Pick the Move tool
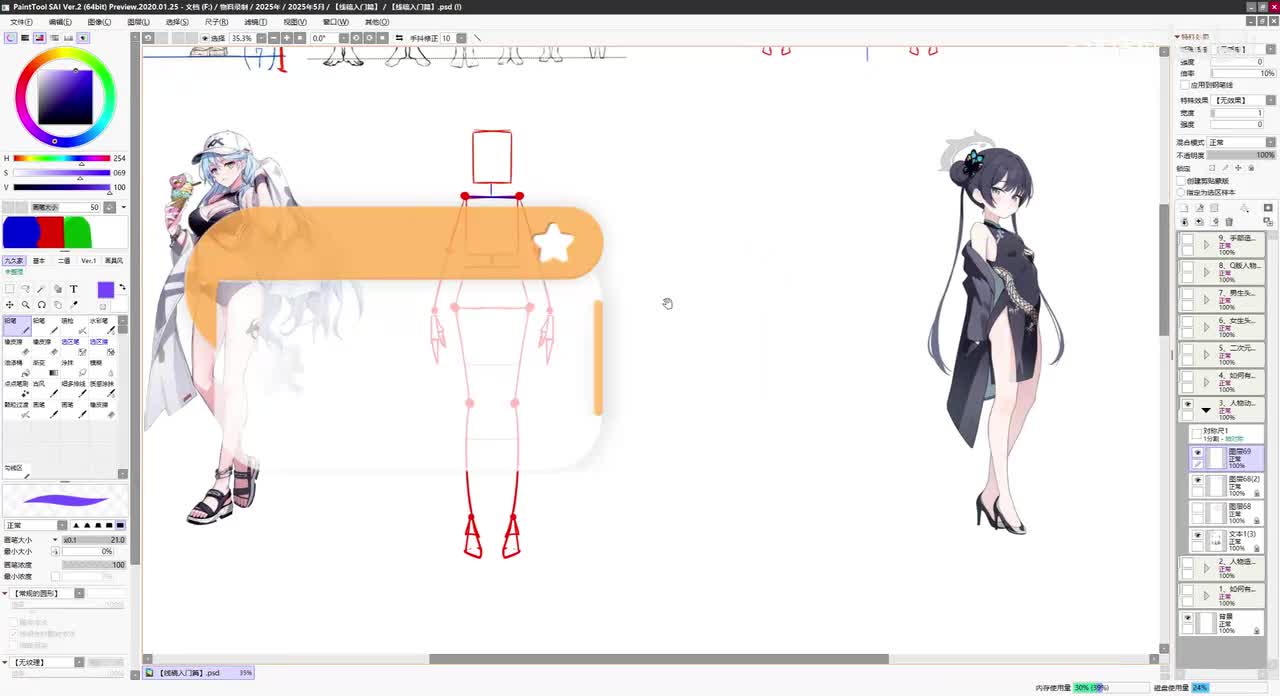Image resolution: width=1280 pixels, height=696 pixels. click(10, 305)
